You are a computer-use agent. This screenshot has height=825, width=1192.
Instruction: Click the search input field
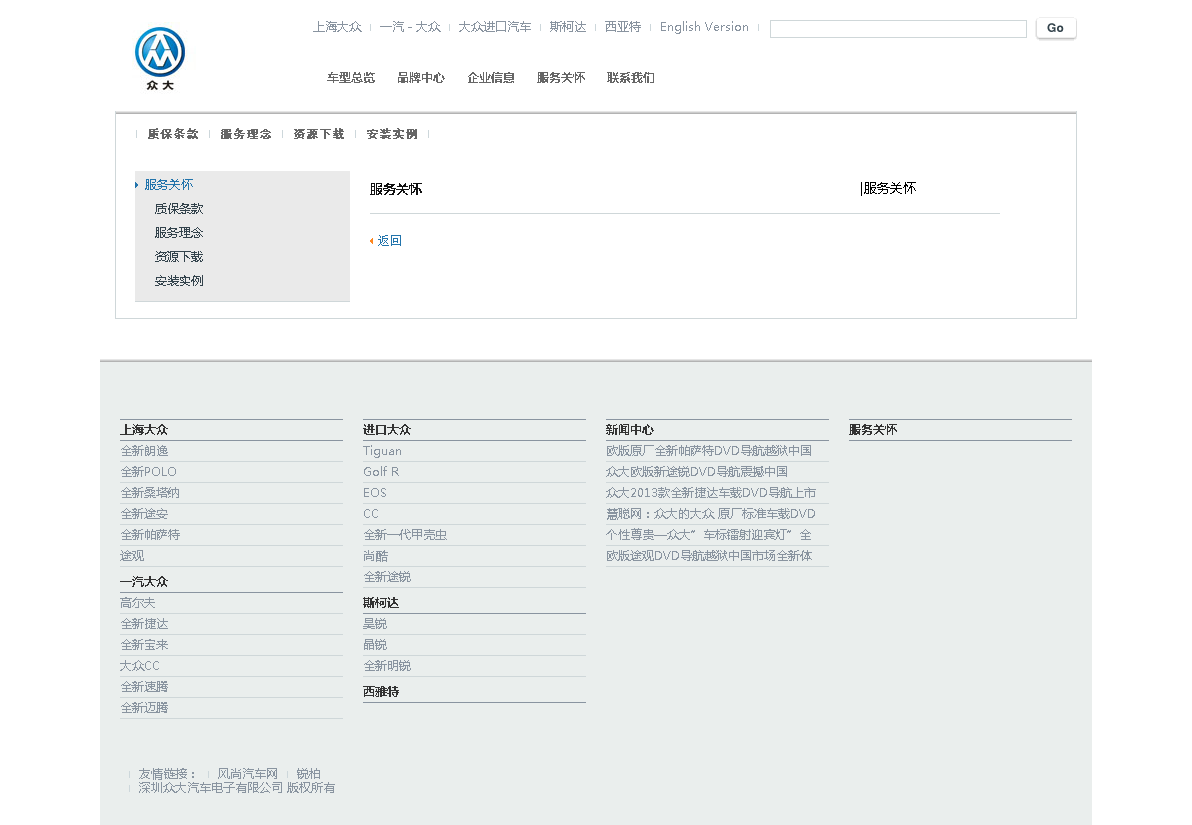pos(897,29)
